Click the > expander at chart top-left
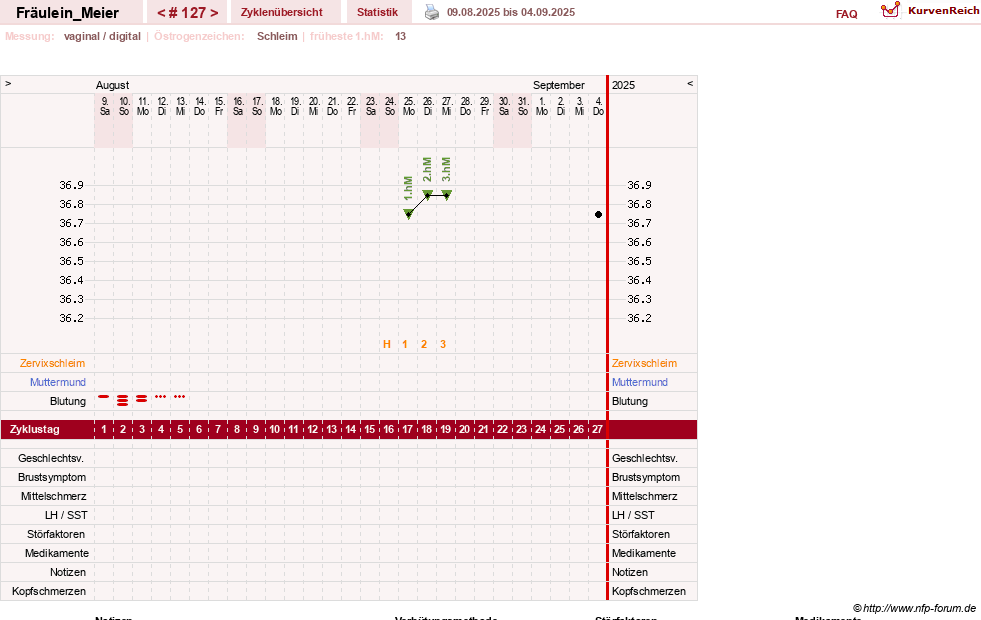 8,83
